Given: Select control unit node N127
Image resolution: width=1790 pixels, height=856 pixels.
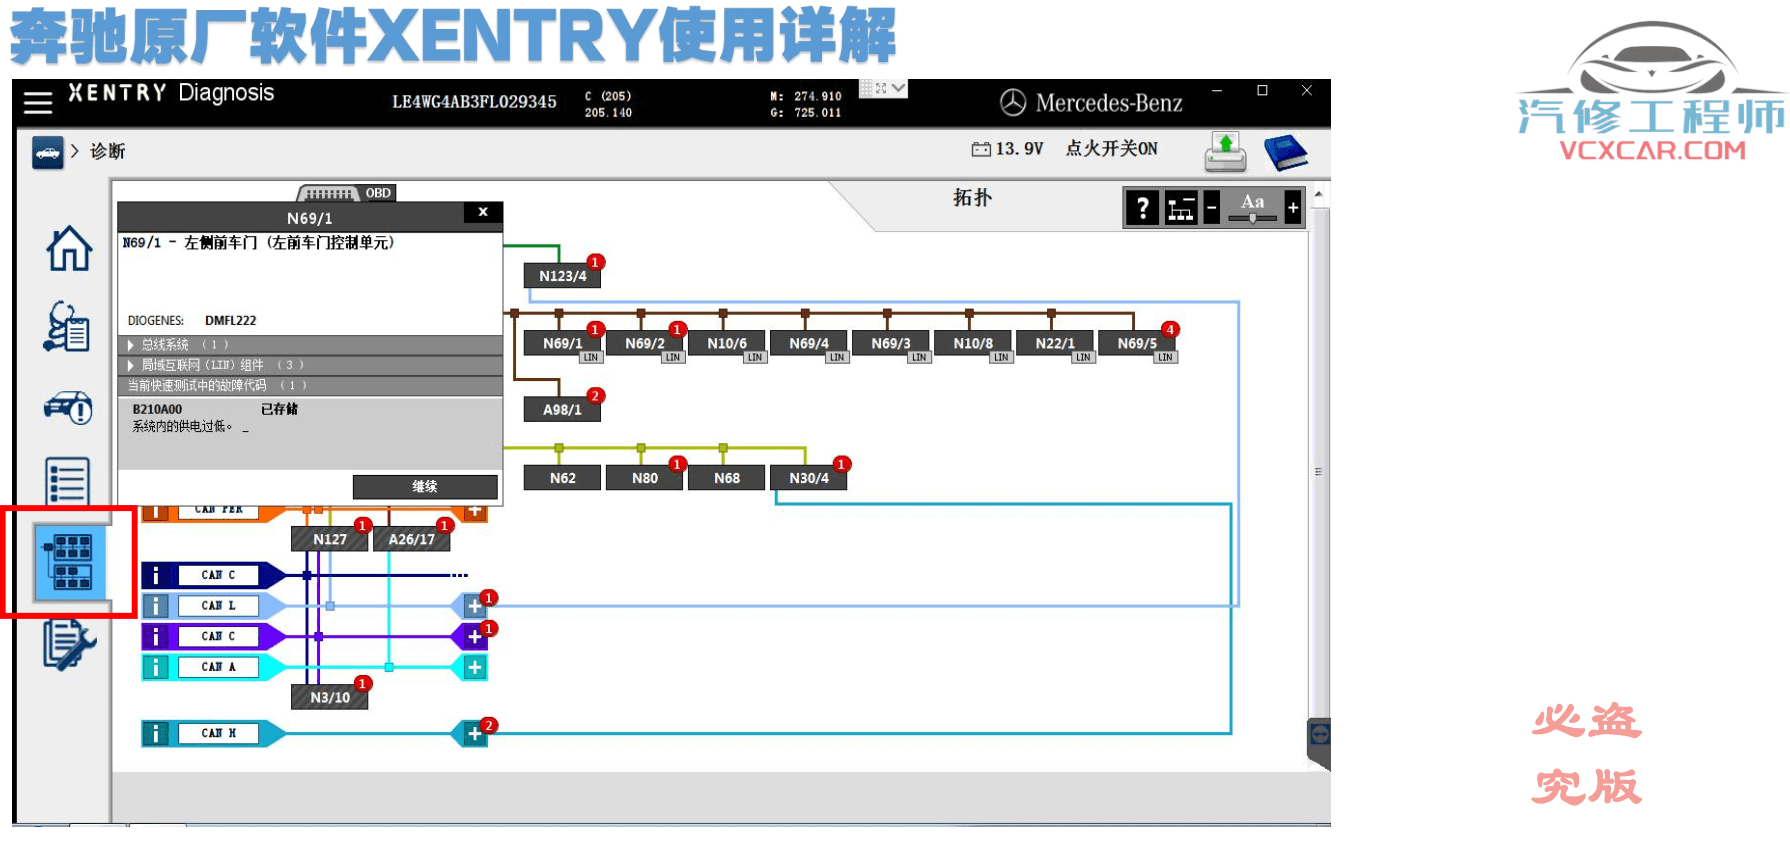Looking at the screenshot, I should coord(330,539).
